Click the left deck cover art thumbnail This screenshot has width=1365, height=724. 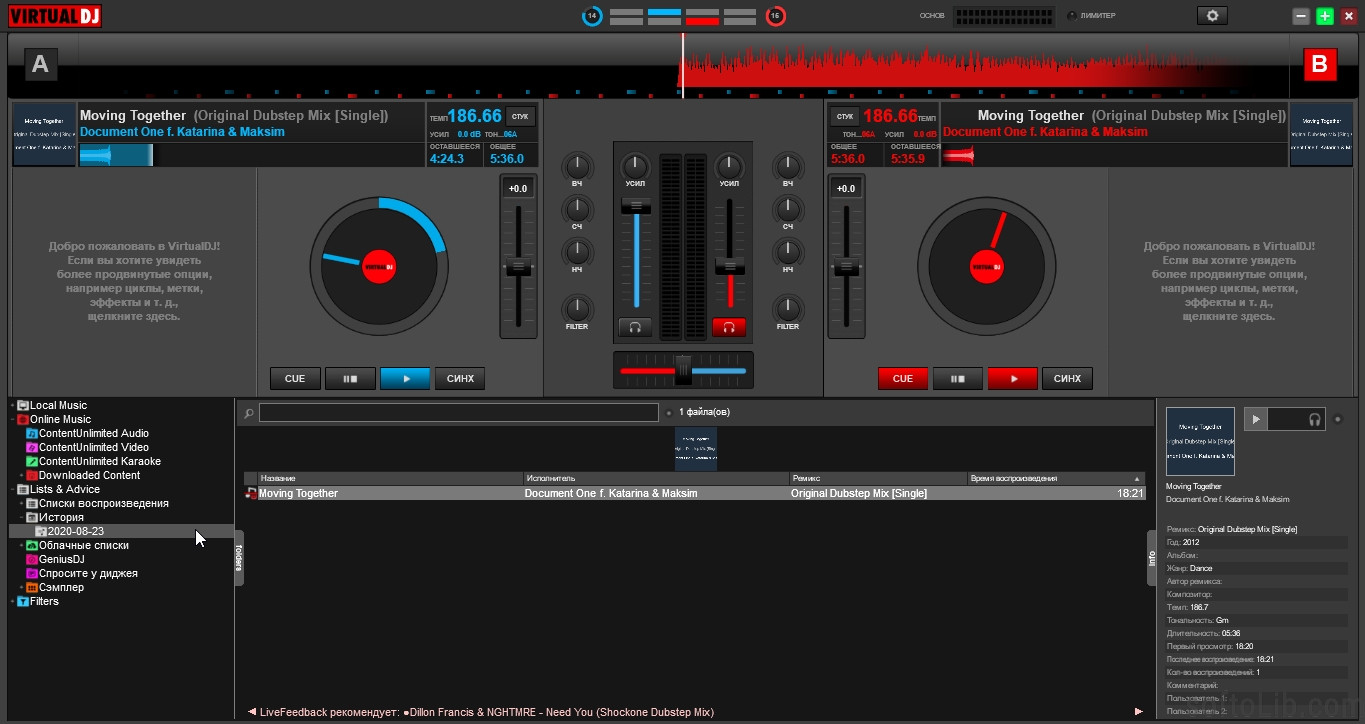(x=44, y=134)
